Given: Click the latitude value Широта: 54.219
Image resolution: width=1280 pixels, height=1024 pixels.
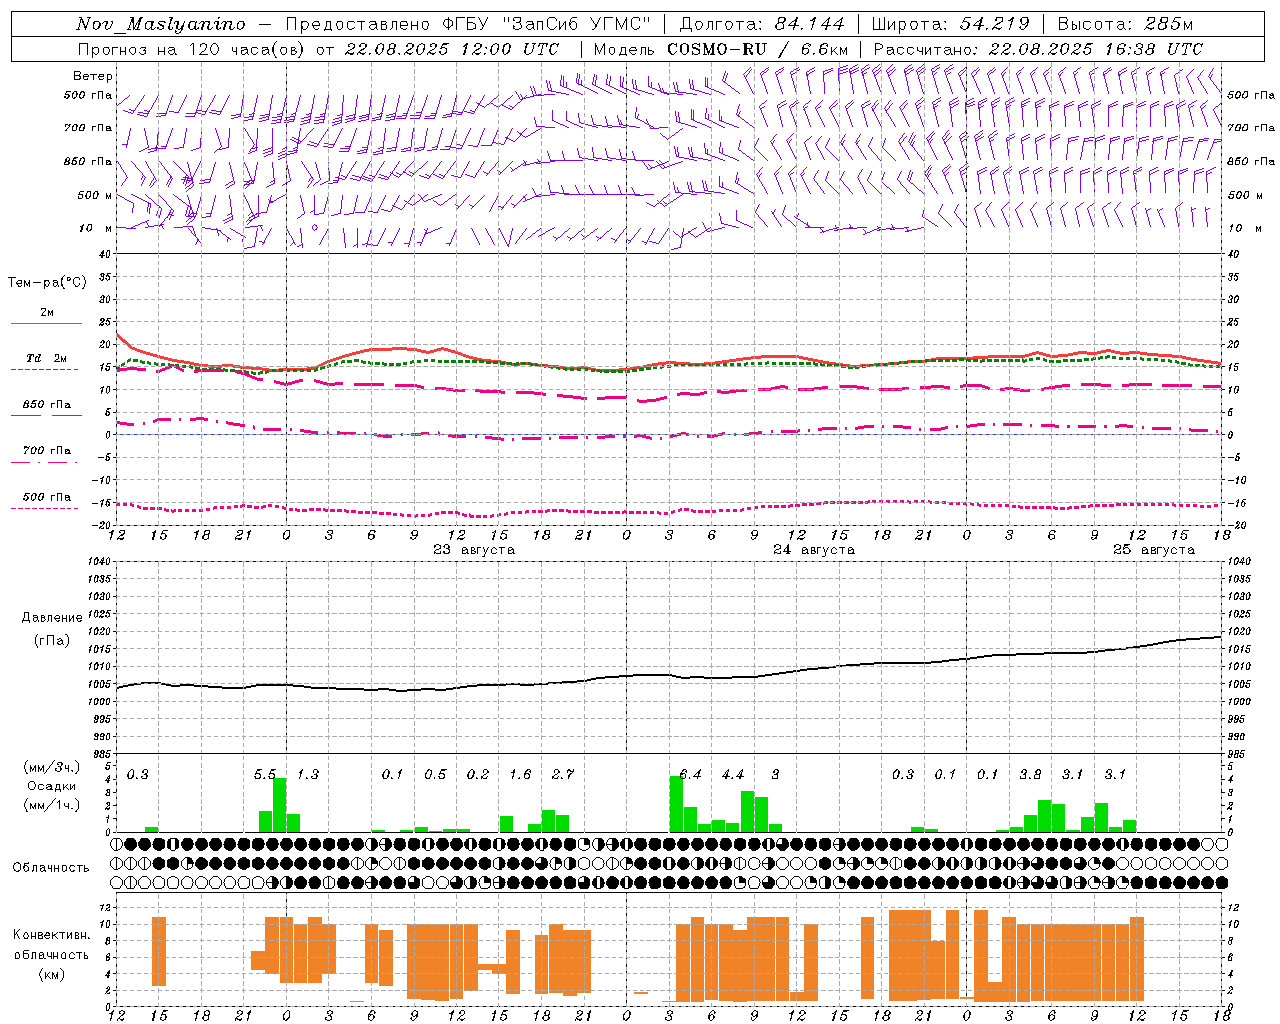Looking at the screenshot, I should click(x=951, y=24).
